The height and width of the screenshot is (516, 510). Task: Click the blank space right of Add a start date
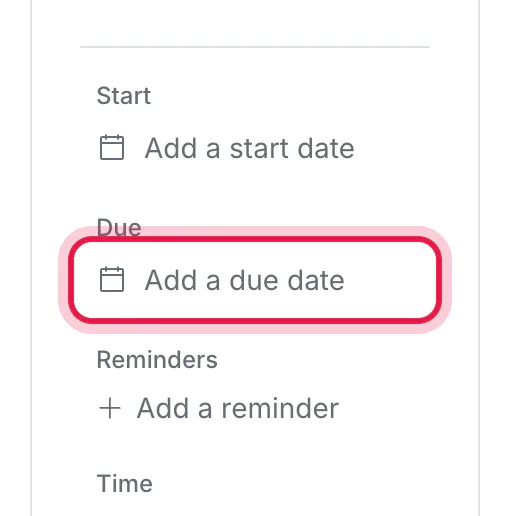[x=393, y=148]
